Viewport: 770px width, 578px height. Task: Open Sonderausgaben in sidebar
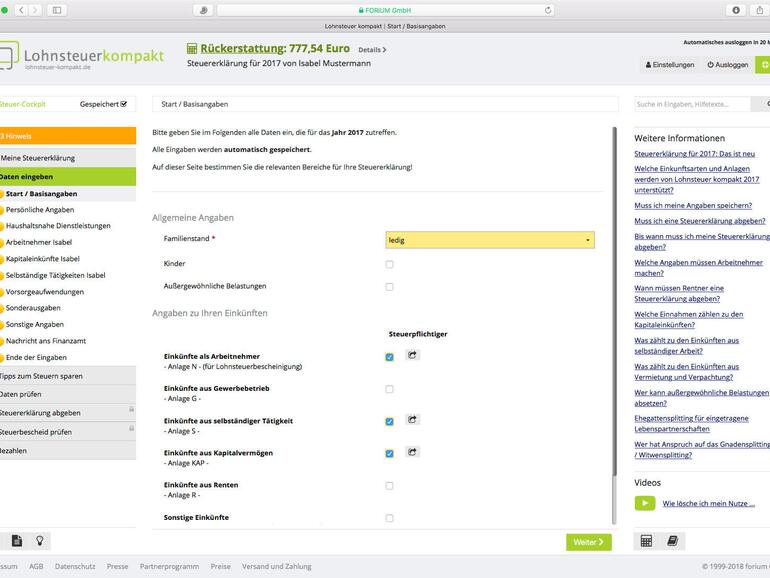[x=33, y=308]
